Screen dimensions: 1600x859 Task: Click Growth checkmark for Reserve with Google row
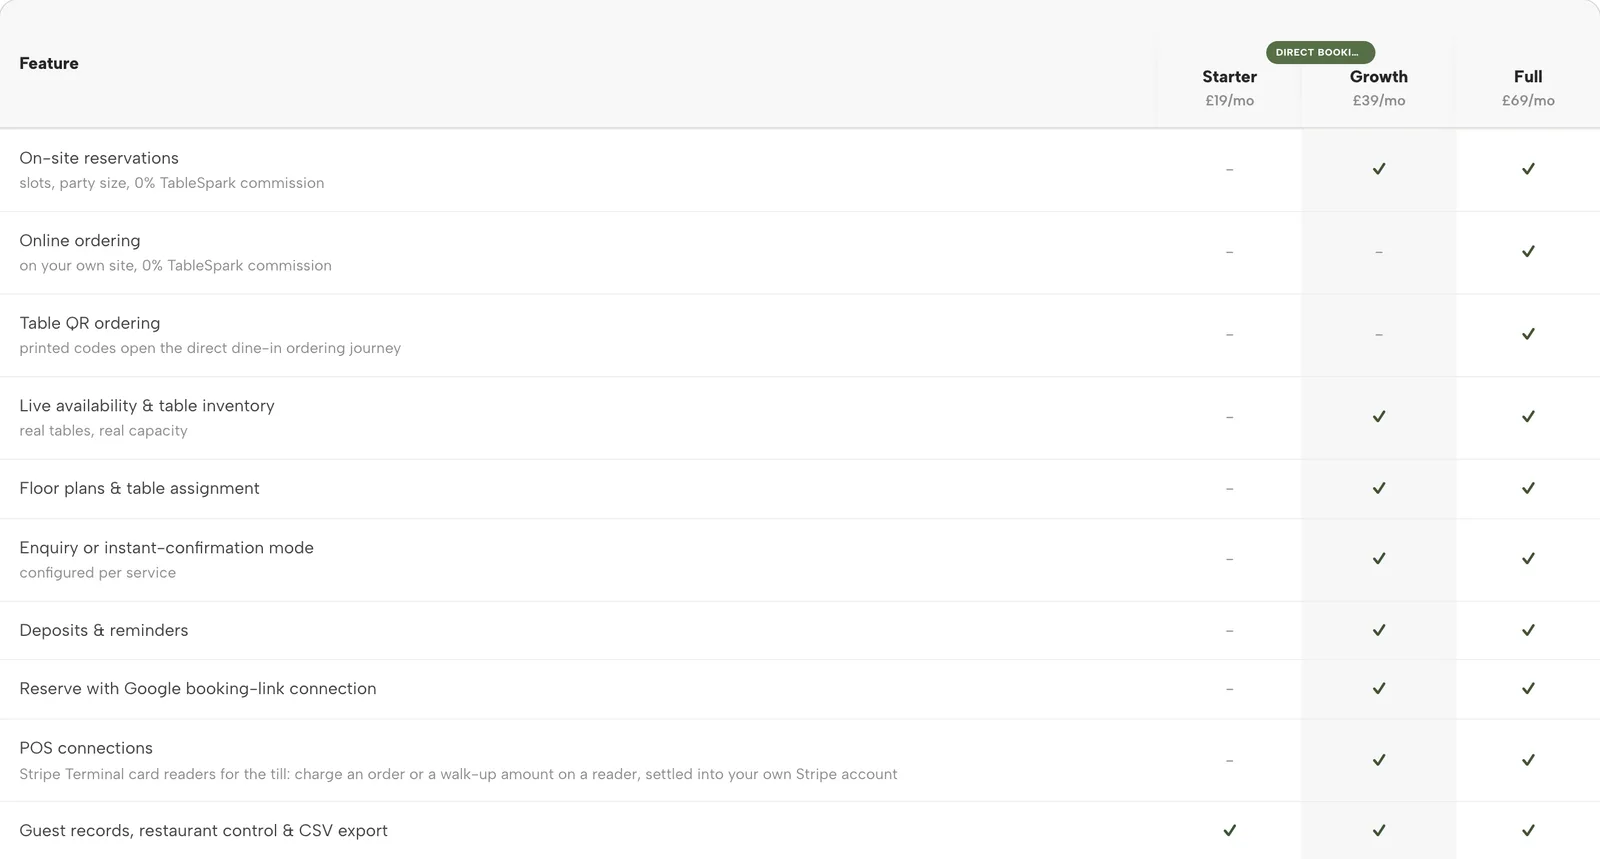tap(1379, 689)
